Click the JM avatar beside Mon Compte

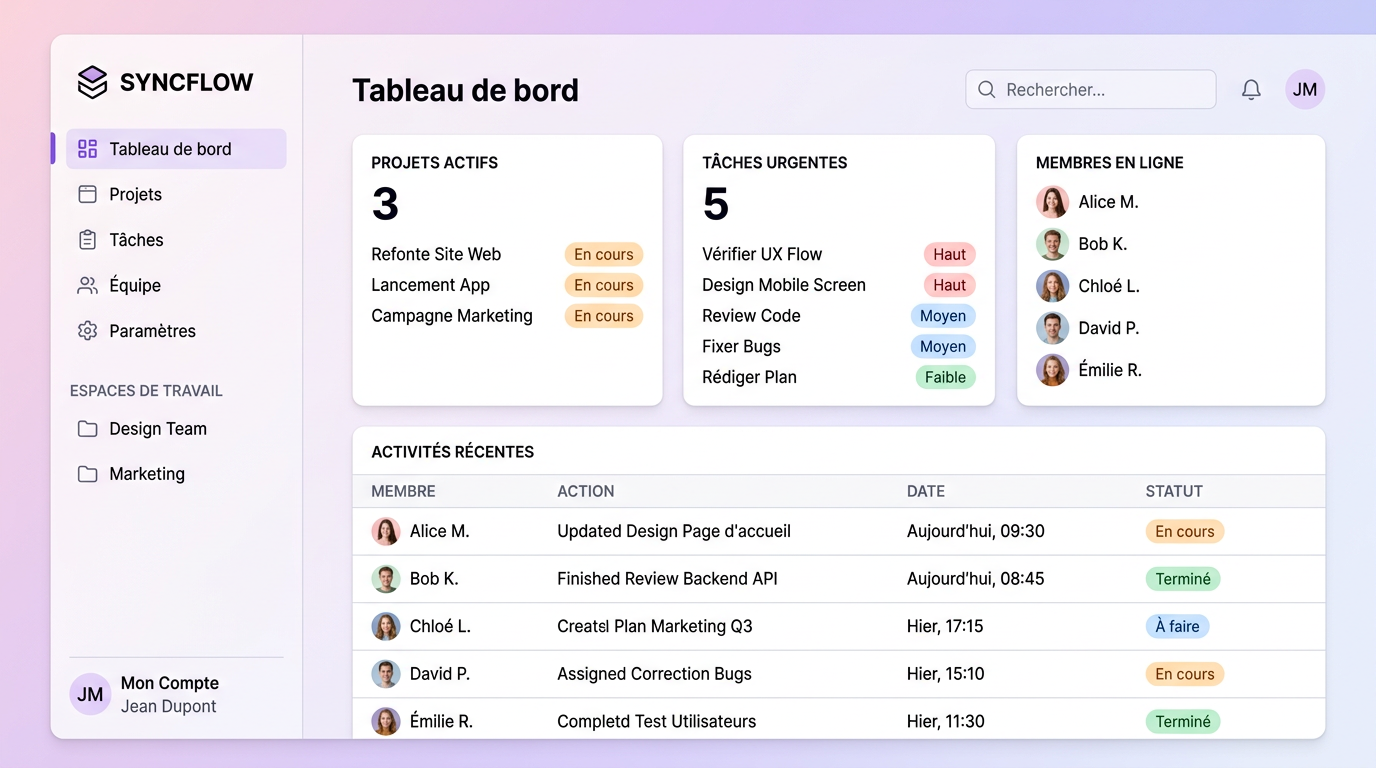point(90,694)
